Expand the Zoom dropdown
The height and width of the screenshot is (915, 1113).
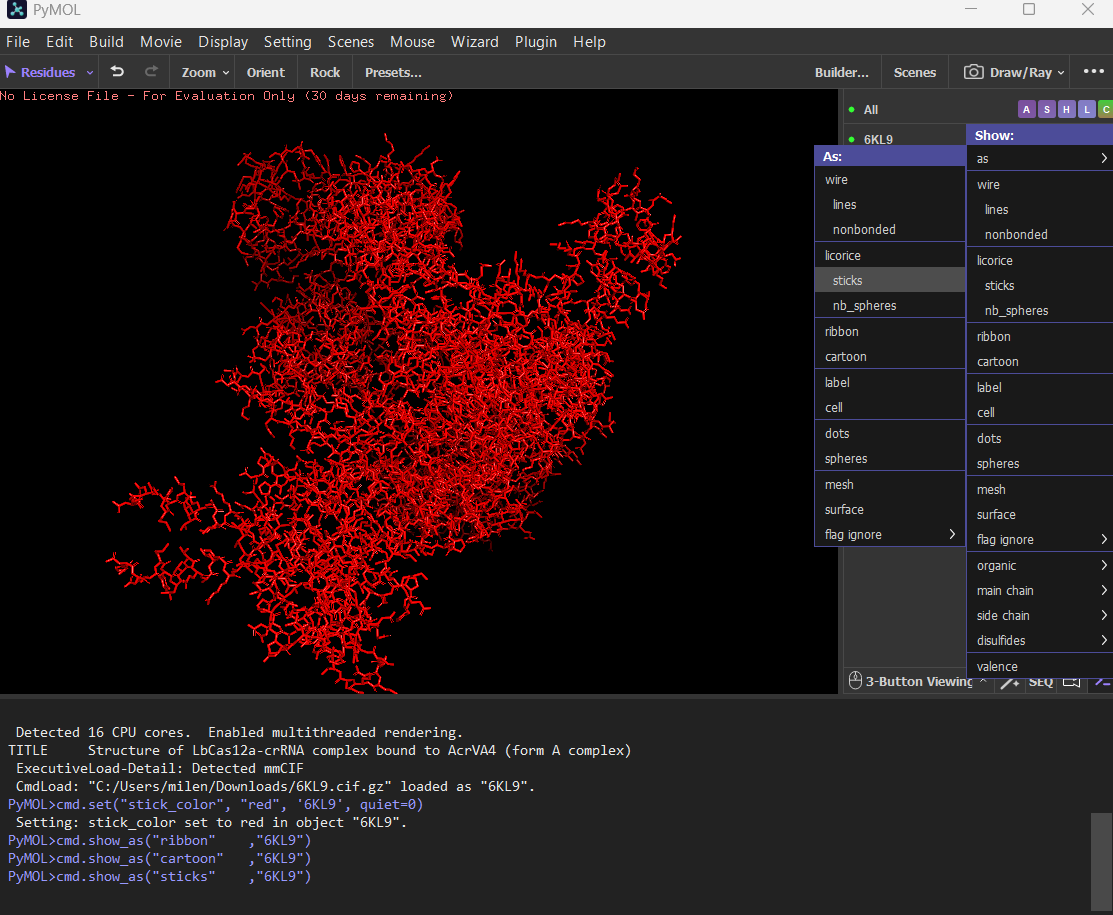(205, 72)
